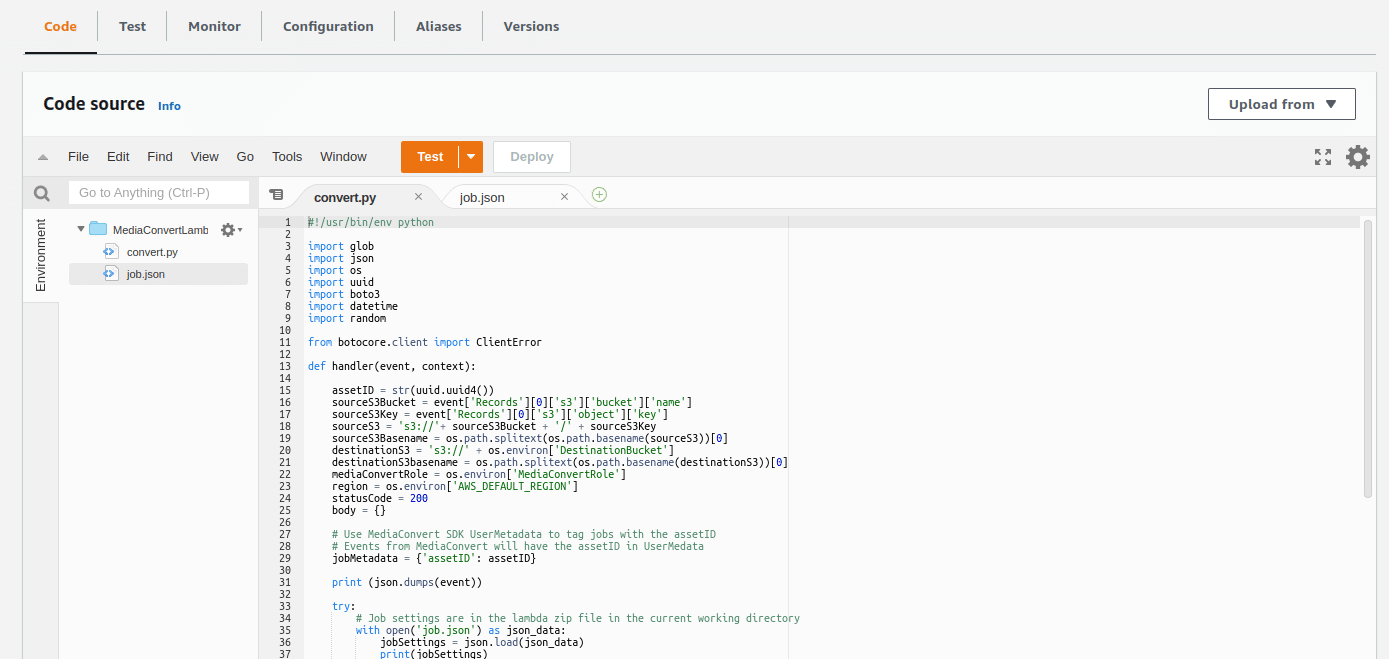This screenshot has height=659, width=1389.
Task: Close the job.json tab
Action: click(x=564, y=197)
